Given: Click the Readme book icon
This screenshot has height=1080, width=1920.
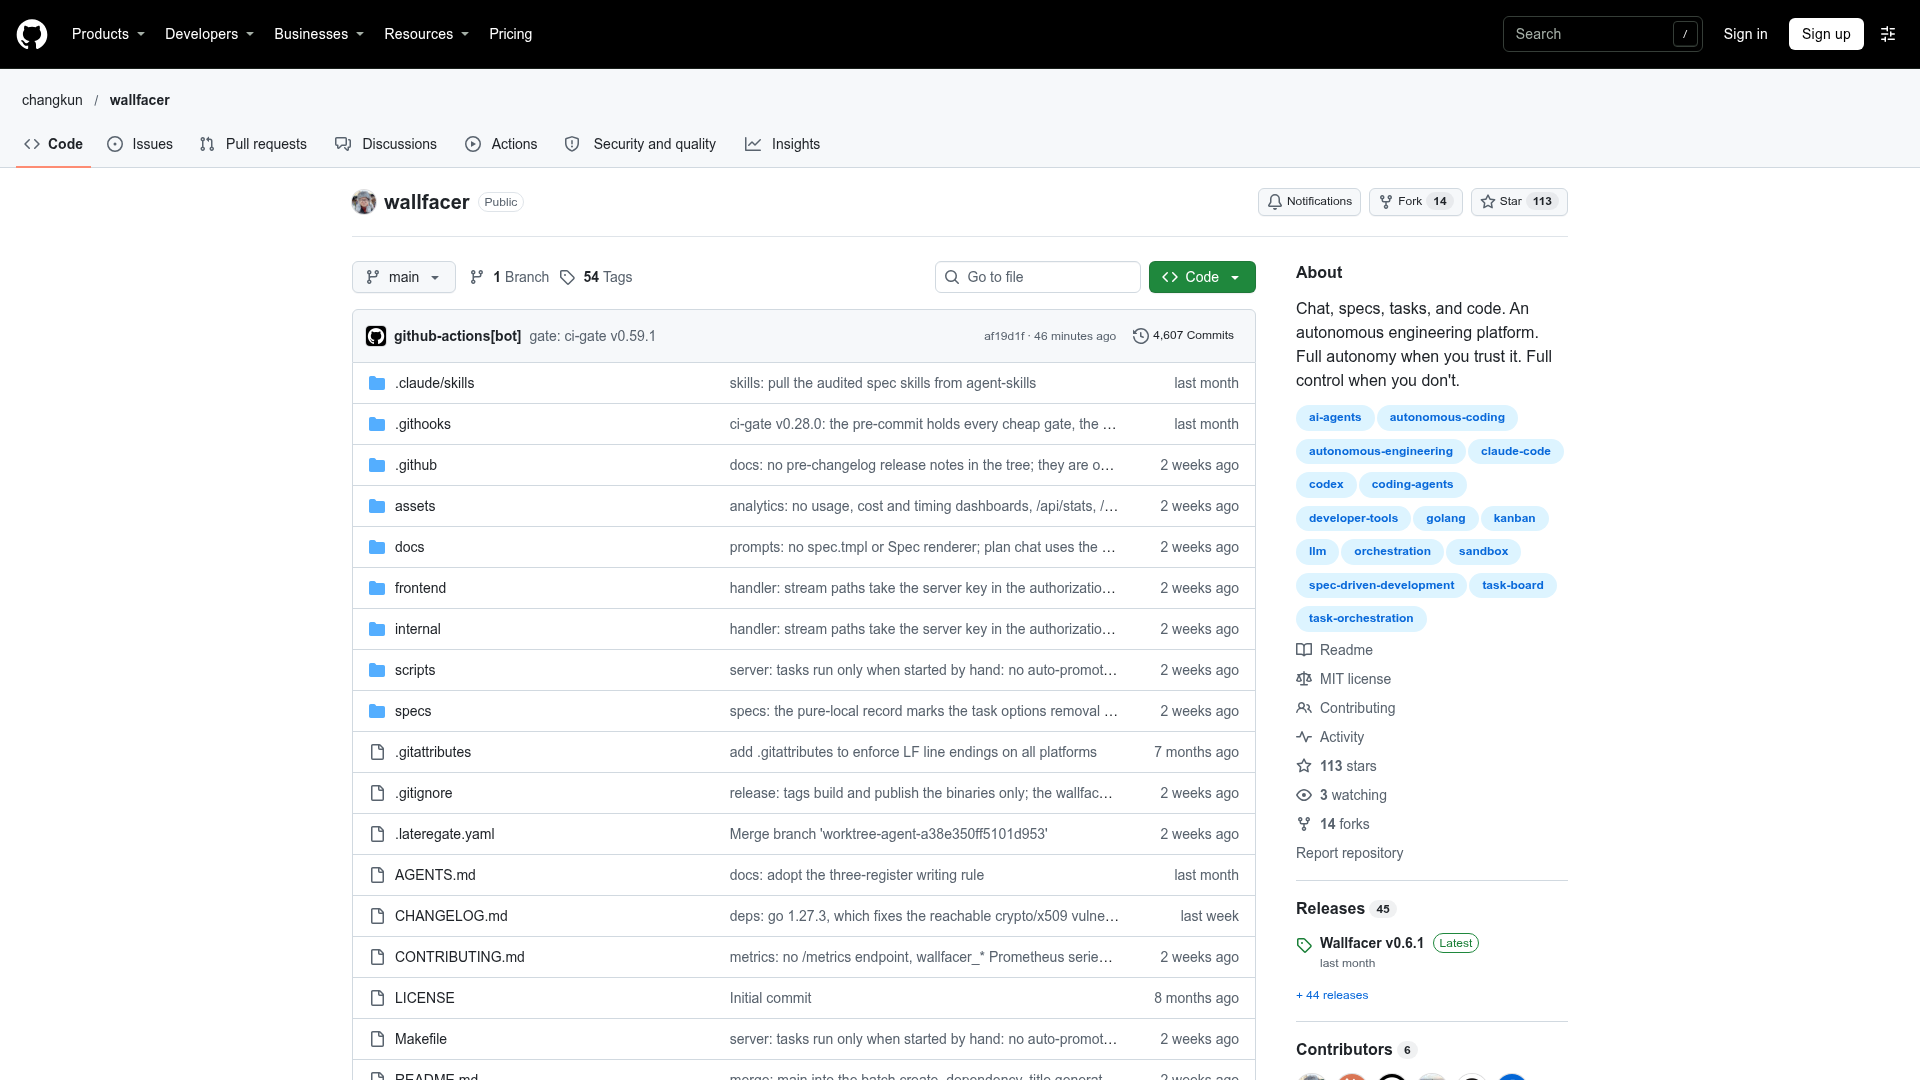Looking at the screenshot, I should point(1304,650).
